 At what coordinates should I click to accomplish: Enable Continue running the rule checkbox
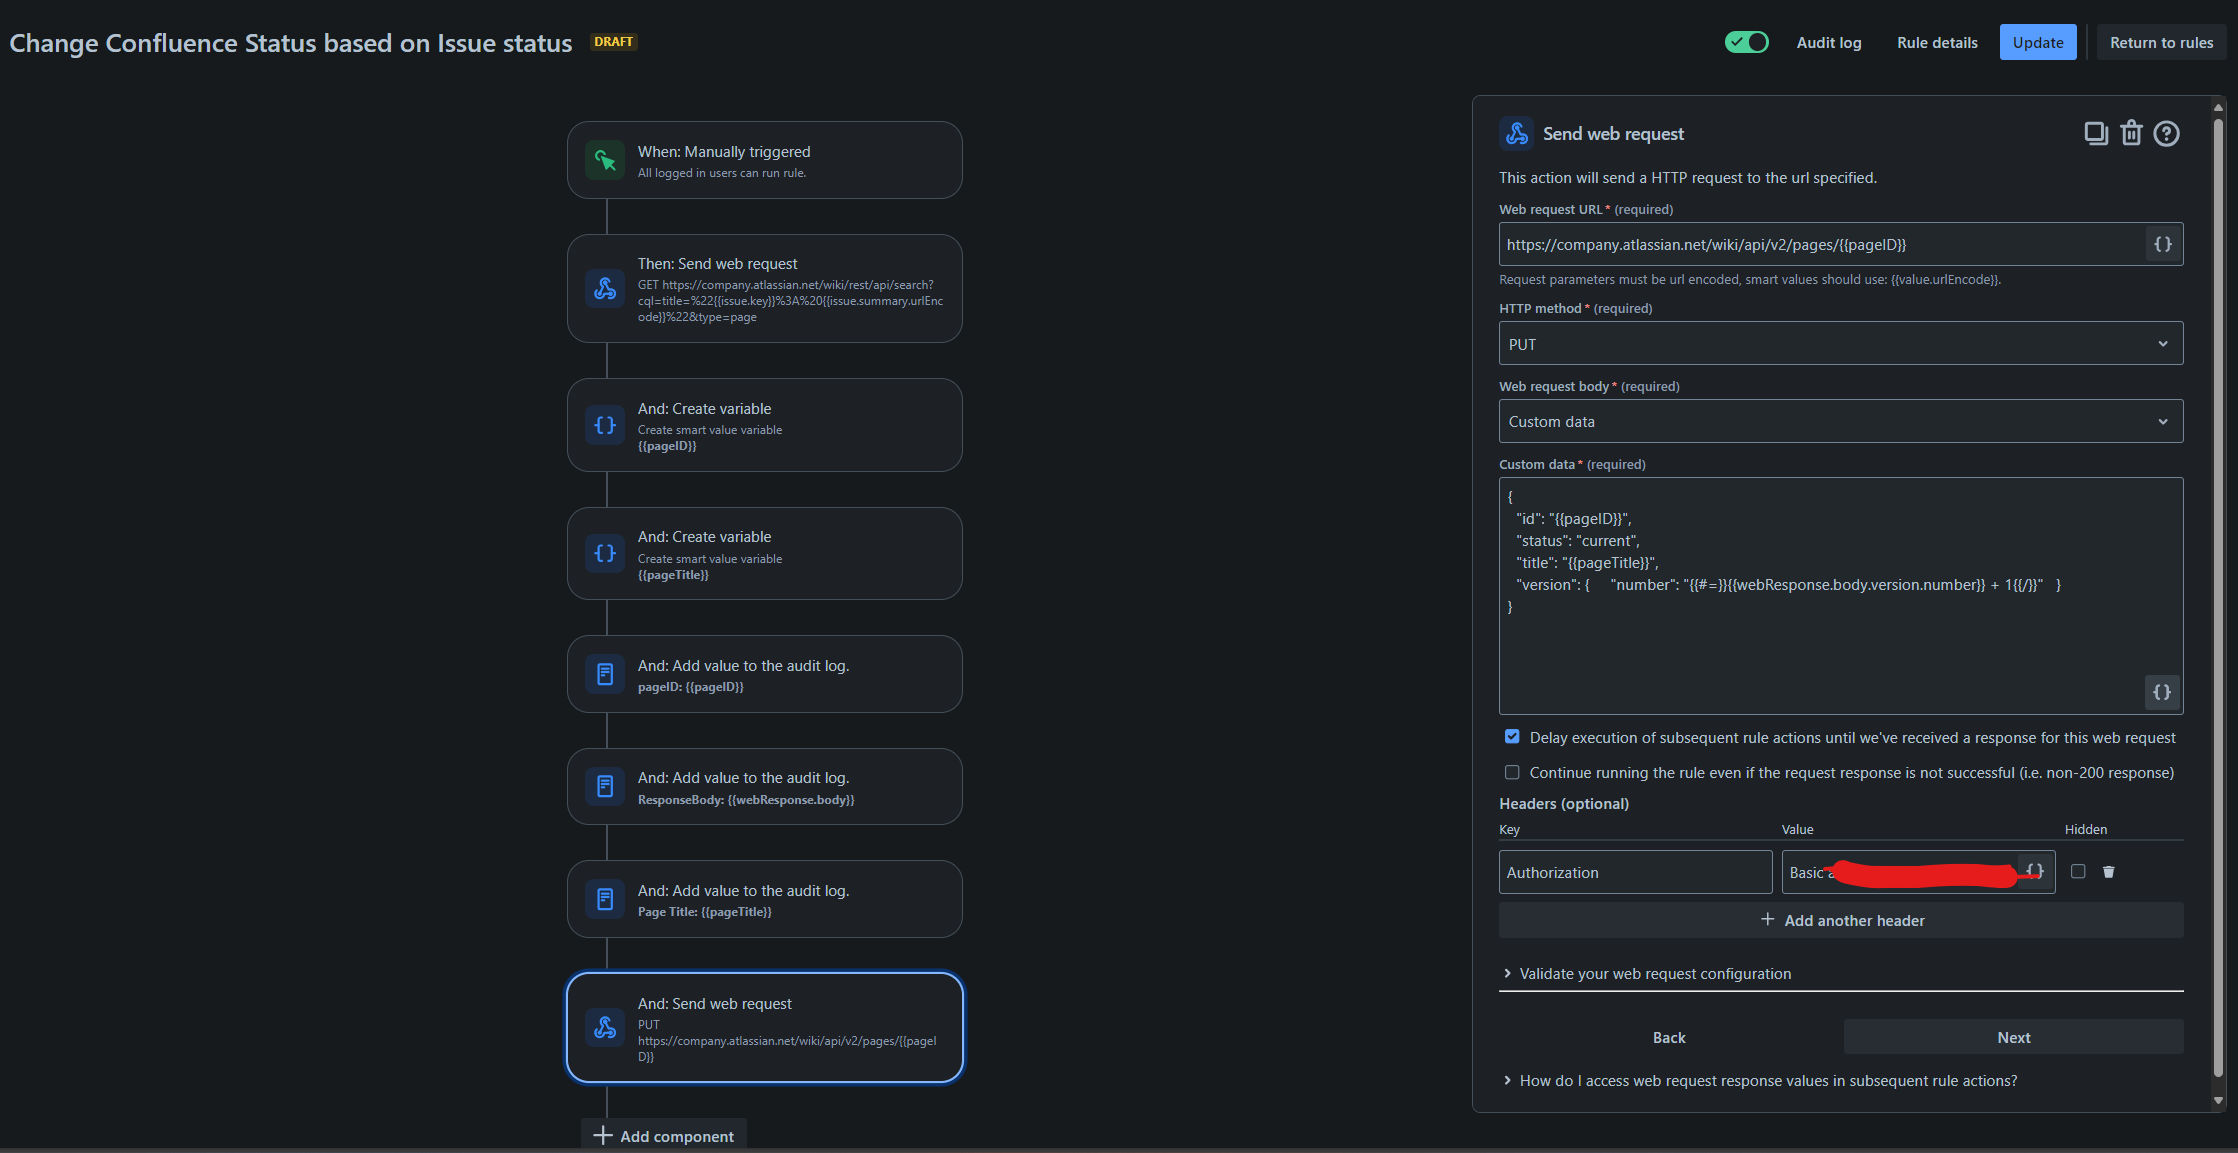click(x=1512, y=772)
